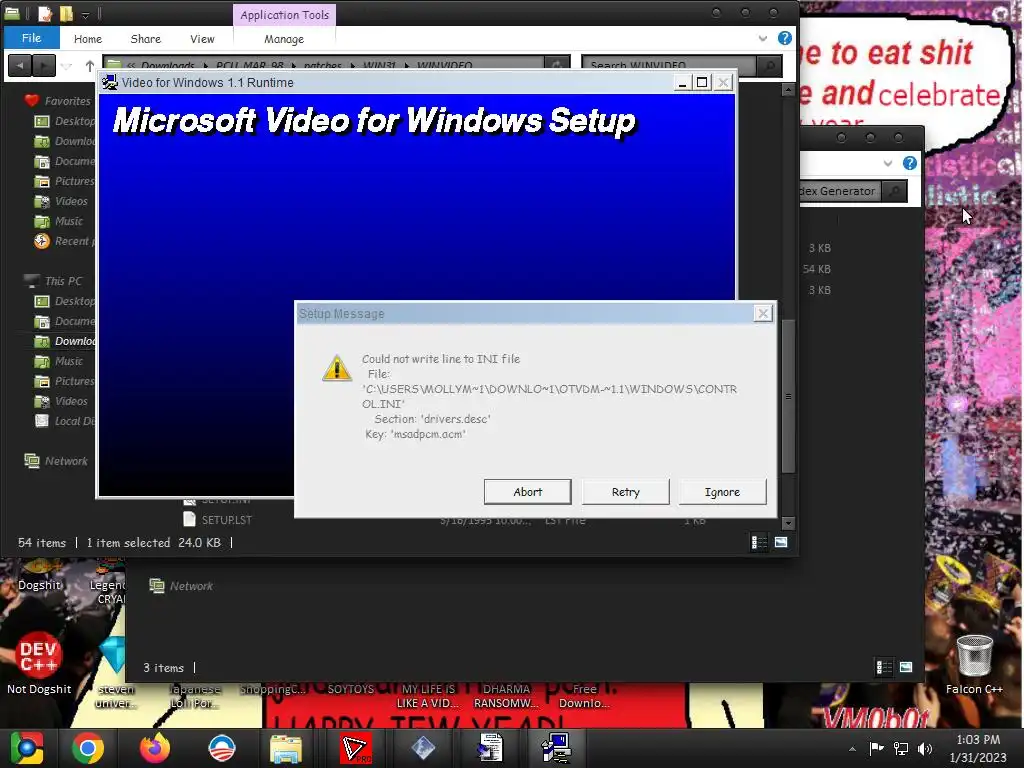Image resolution: width=1024 pixels, height=768 pixels.
Task: Click the network tray icon
Action: [901, 748]
